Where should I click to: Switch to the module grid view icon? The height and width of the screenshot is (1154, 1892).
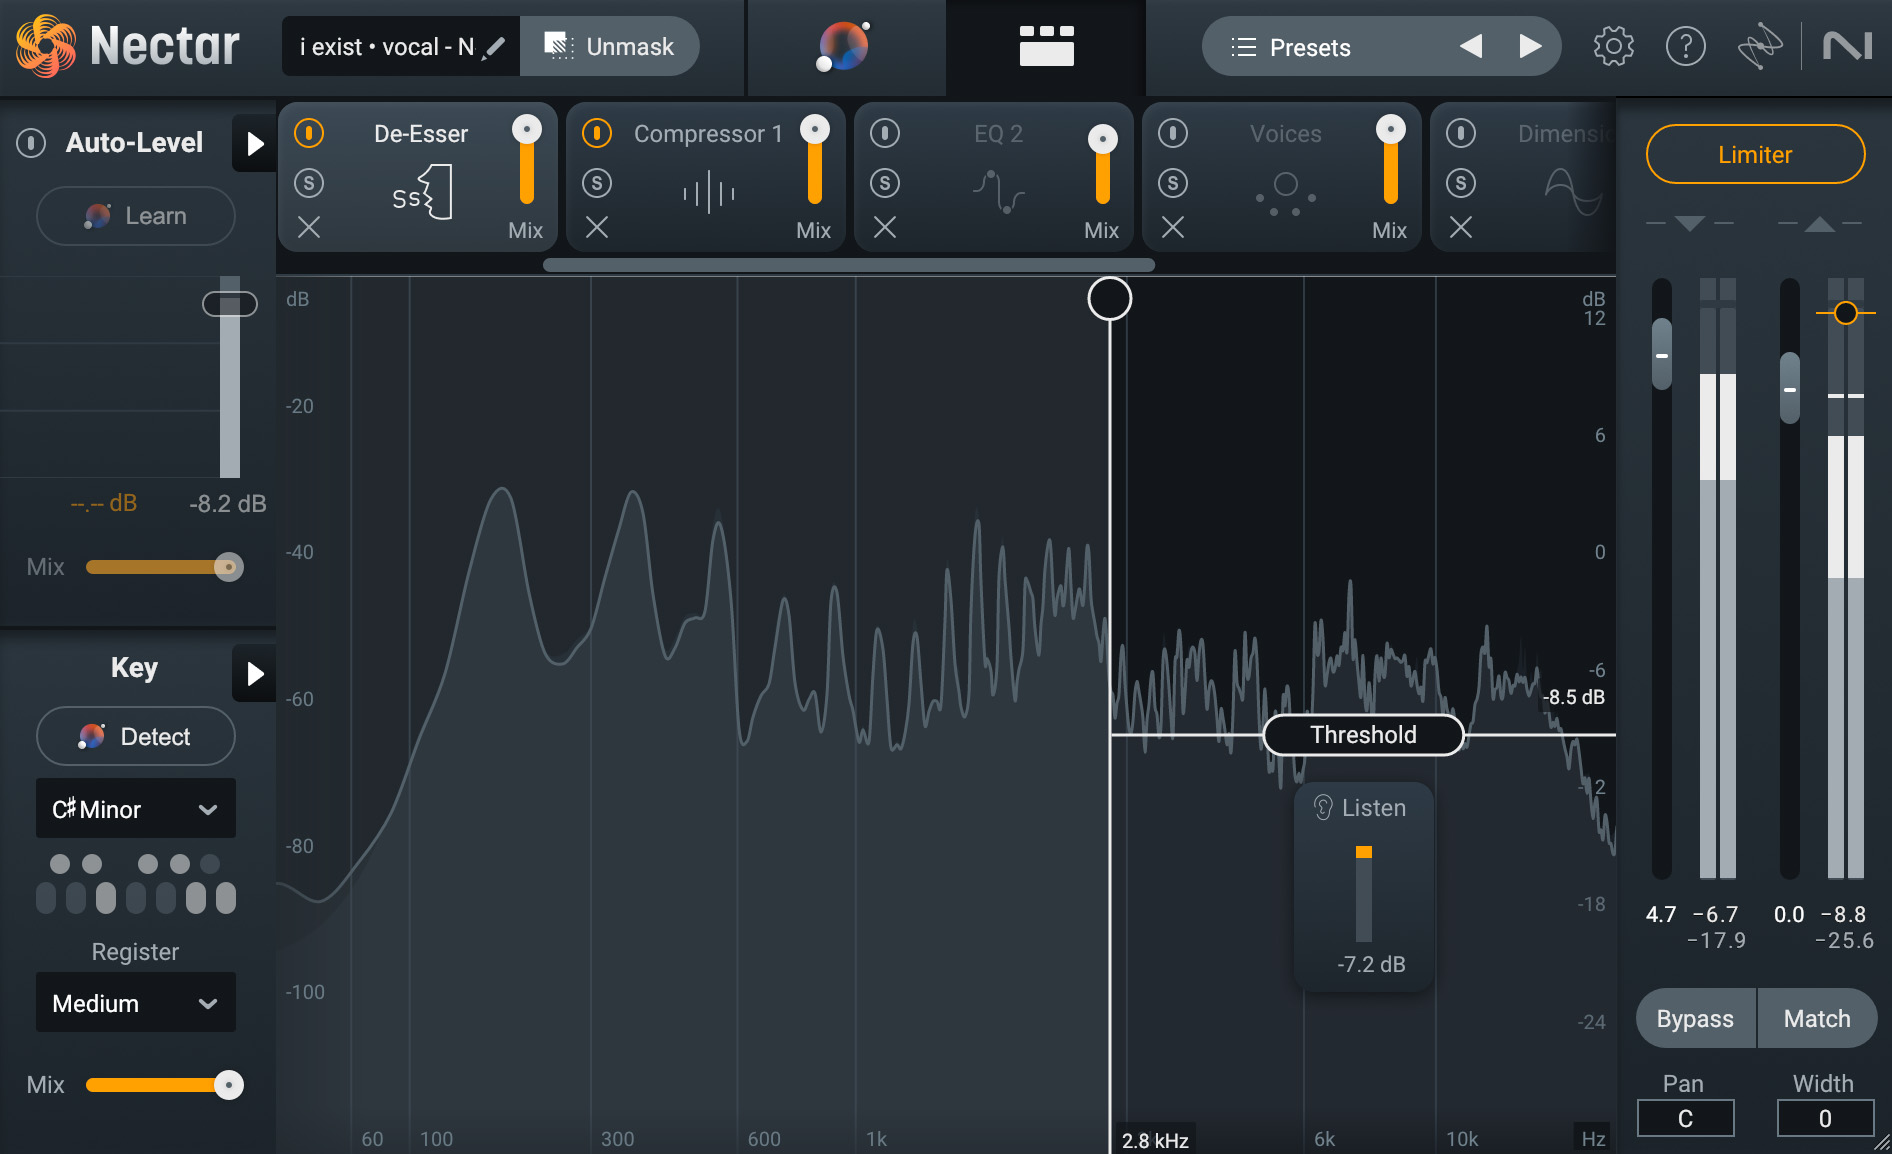(x=1046, y=46)
